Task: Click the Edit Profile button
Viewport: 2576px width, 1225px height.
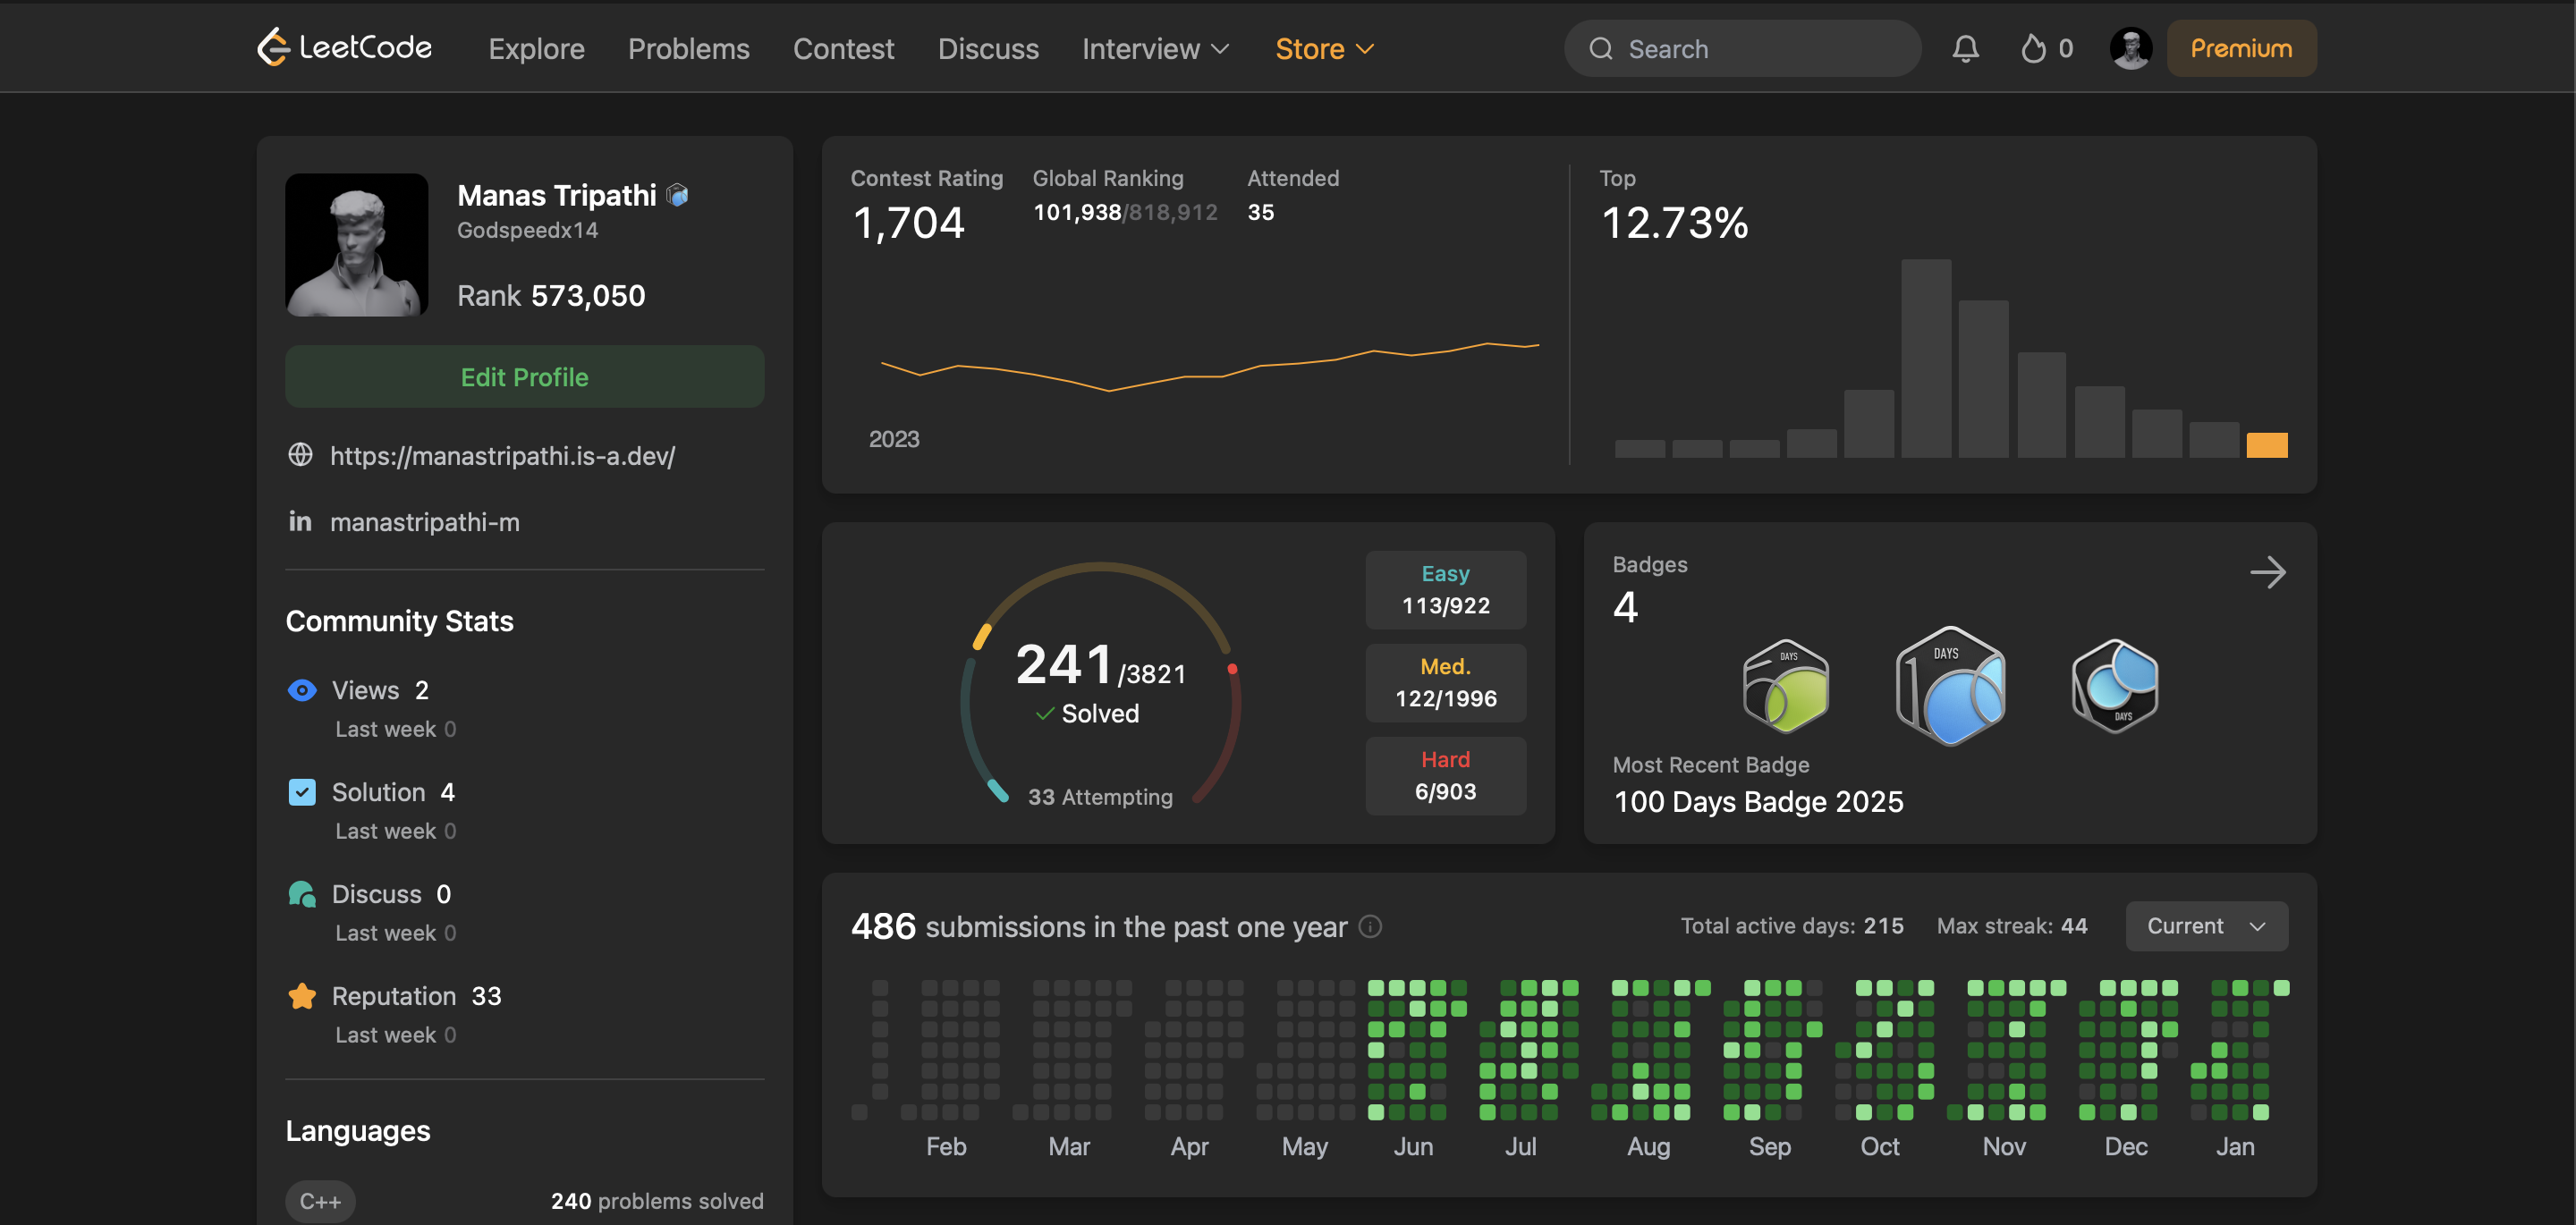Action: (524, 377)
